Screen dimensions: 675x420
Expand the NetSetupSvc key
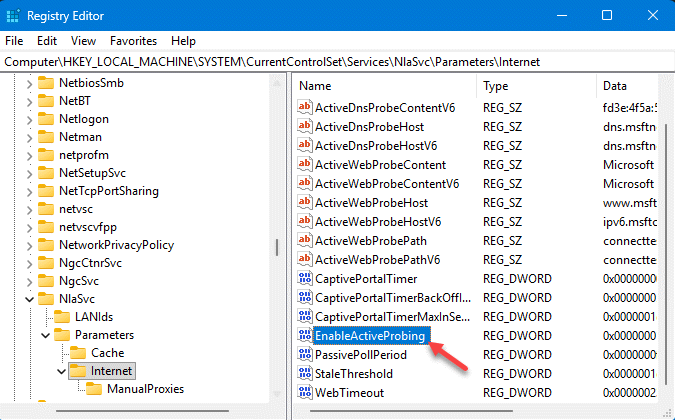29,174
